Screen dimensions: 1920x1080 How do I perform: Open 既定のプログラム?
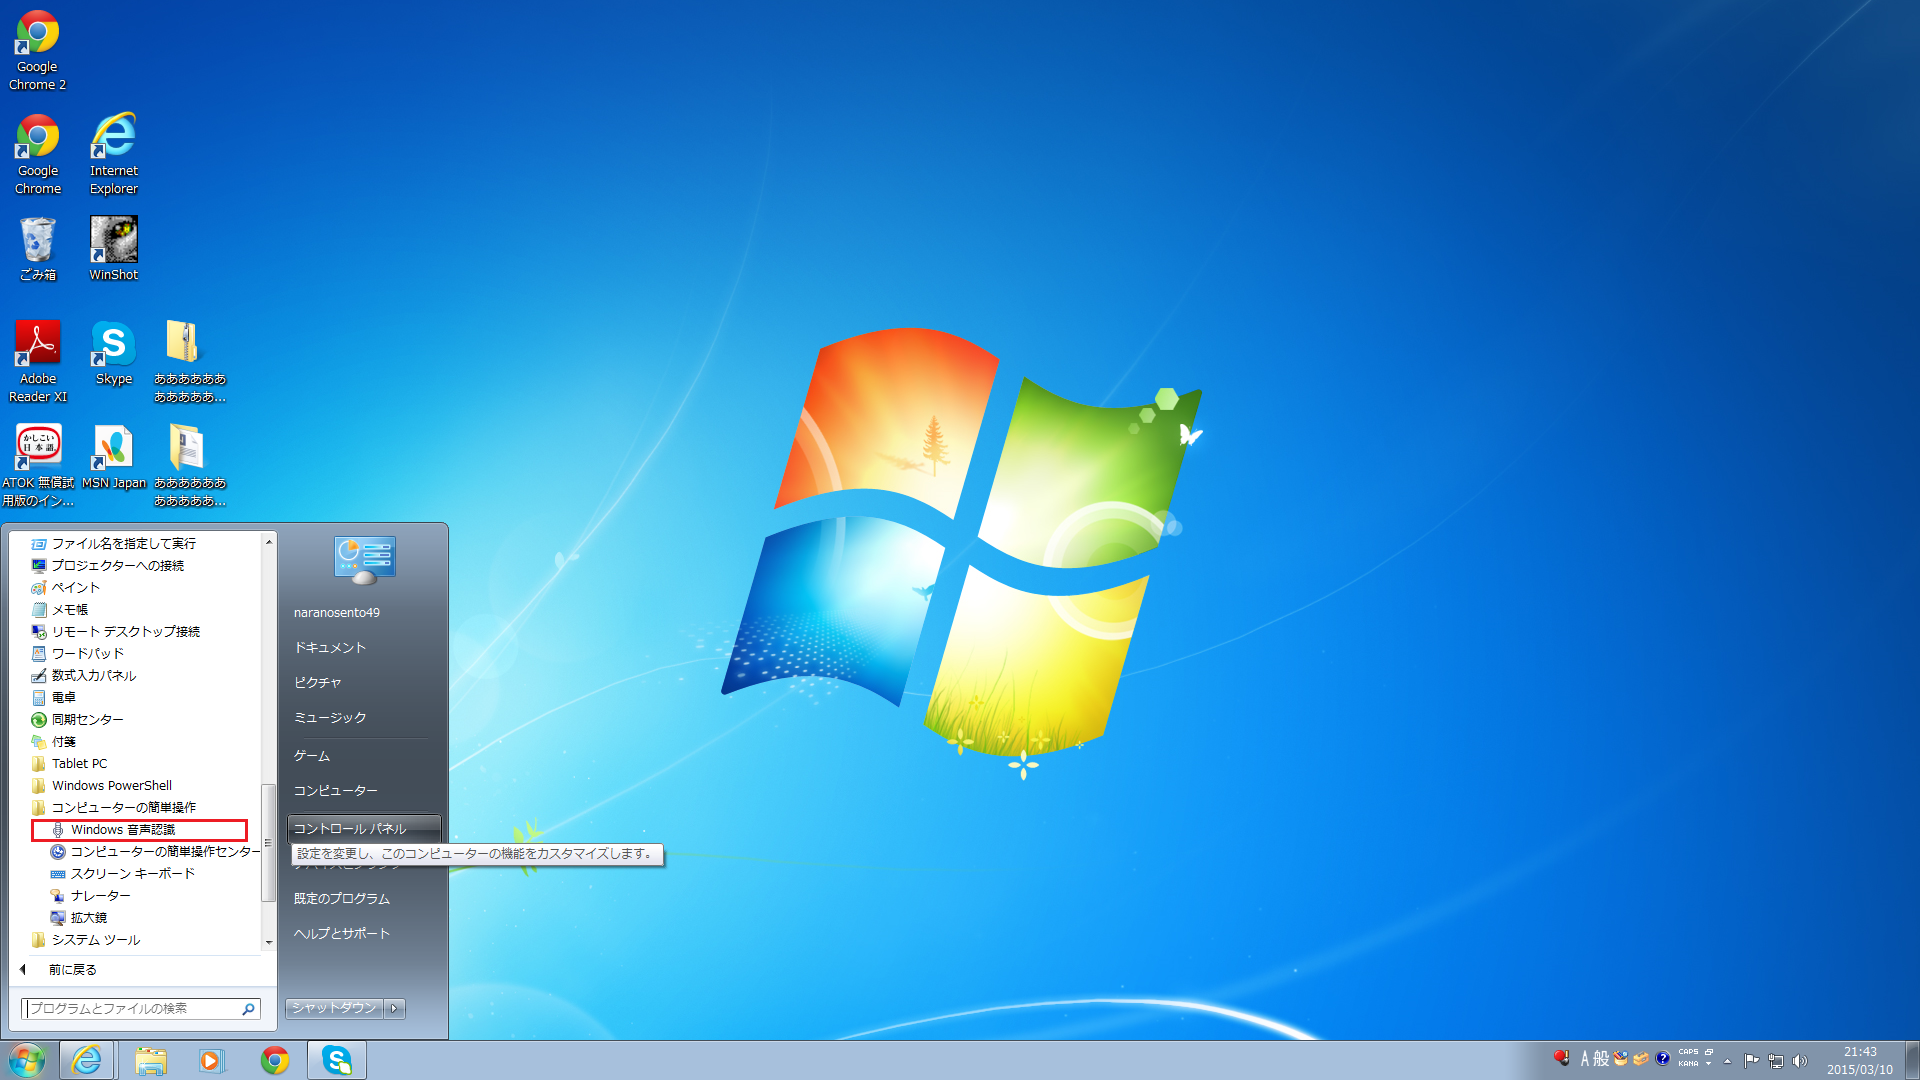[342, 899]
